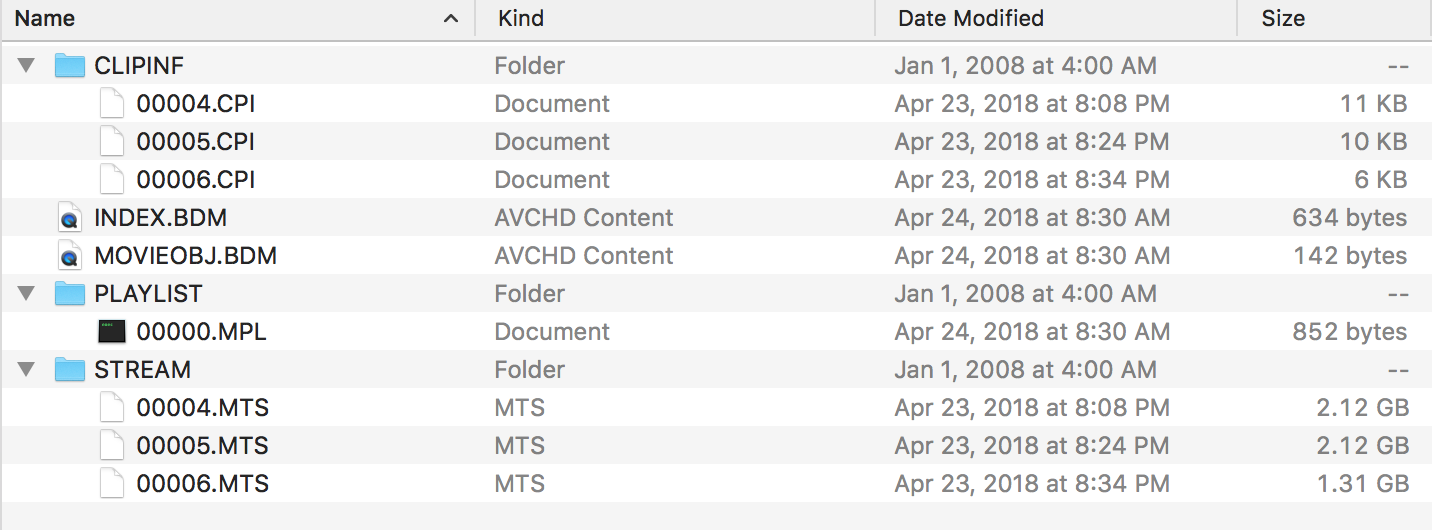Click the INDEX.BDM QuickTime file icon
Image resolution: width=1432 pixels, height=530 pixels.
(69, 218)
